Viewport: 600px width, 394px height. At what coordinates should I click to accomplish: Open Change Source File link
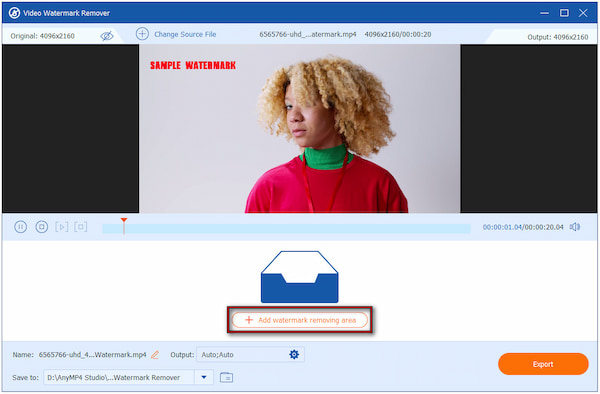click(x=185, y=34)
